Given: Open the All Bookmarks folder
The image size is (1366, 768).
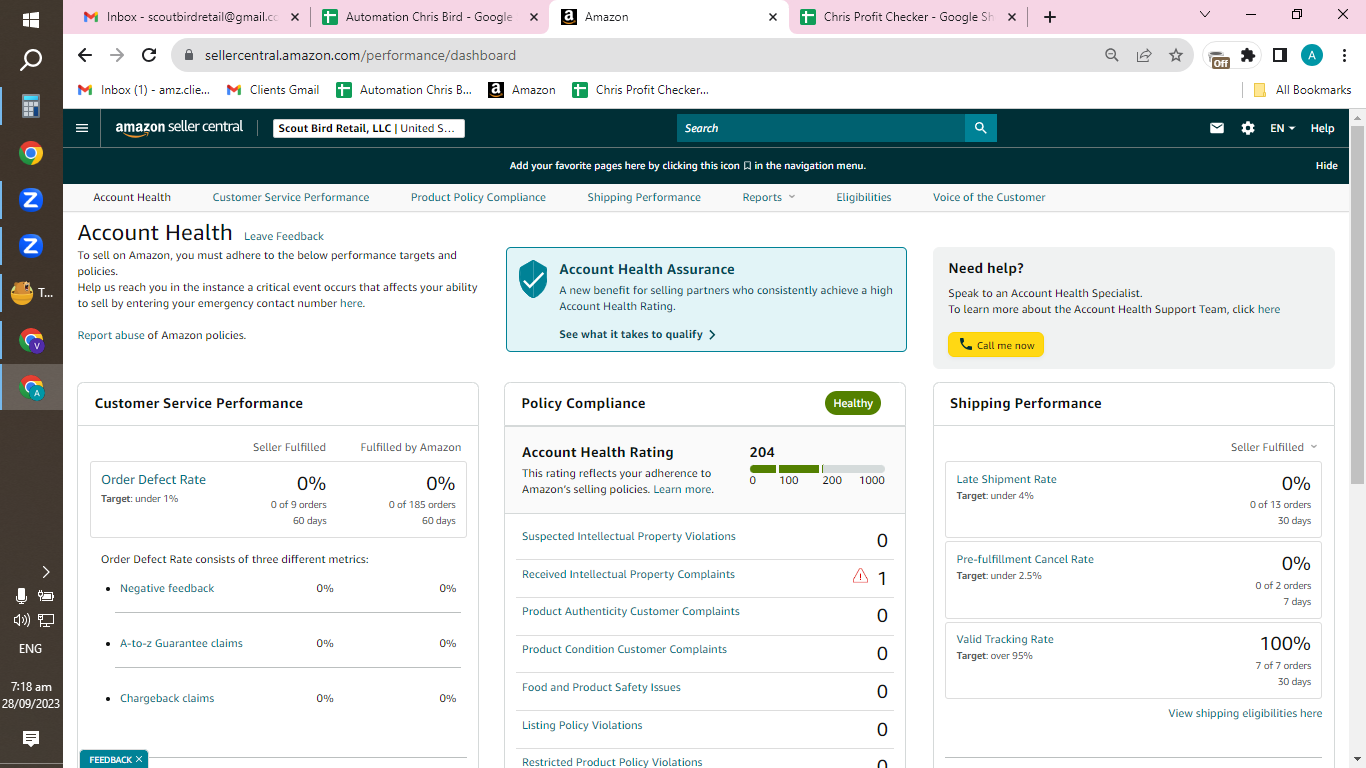Looking at the screenshot, I should coord(1302,90).
